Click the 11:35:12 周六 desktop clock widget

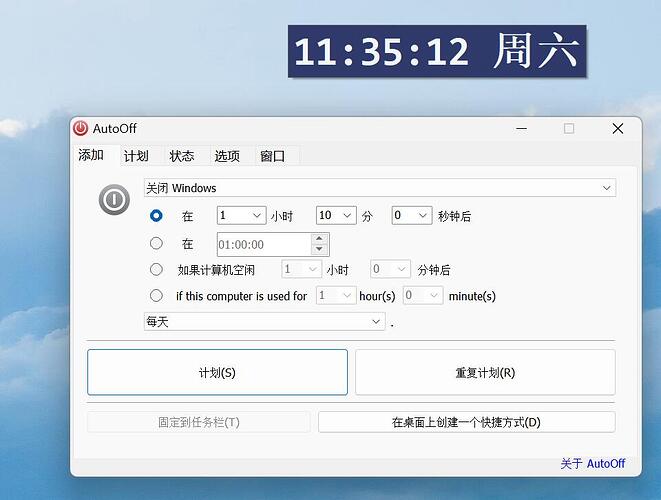click(437, 51)
